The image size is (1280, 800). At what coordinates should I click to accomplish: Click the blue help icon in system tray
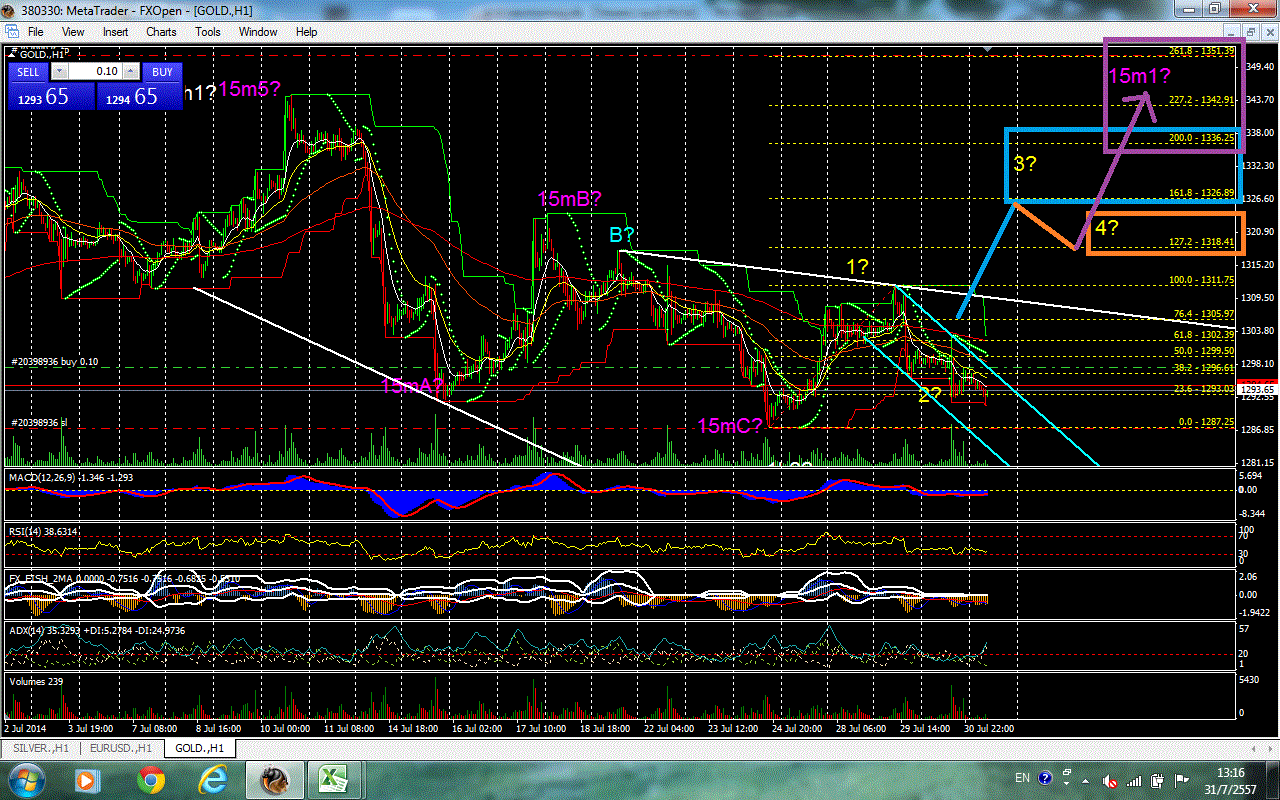tap(1046, 778)
